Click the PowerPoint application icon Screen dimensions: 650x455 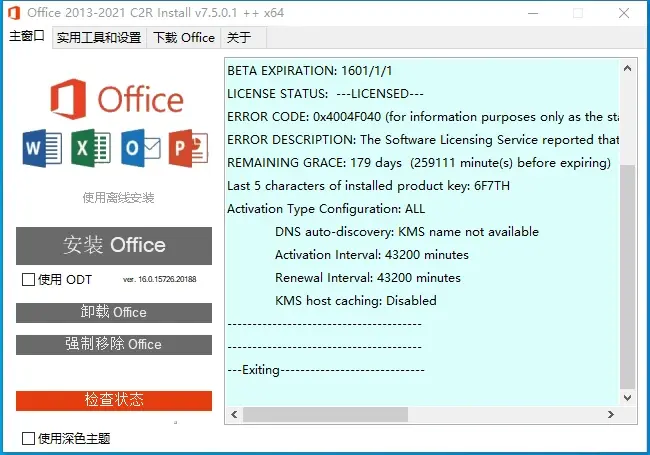tap(188, 148)
